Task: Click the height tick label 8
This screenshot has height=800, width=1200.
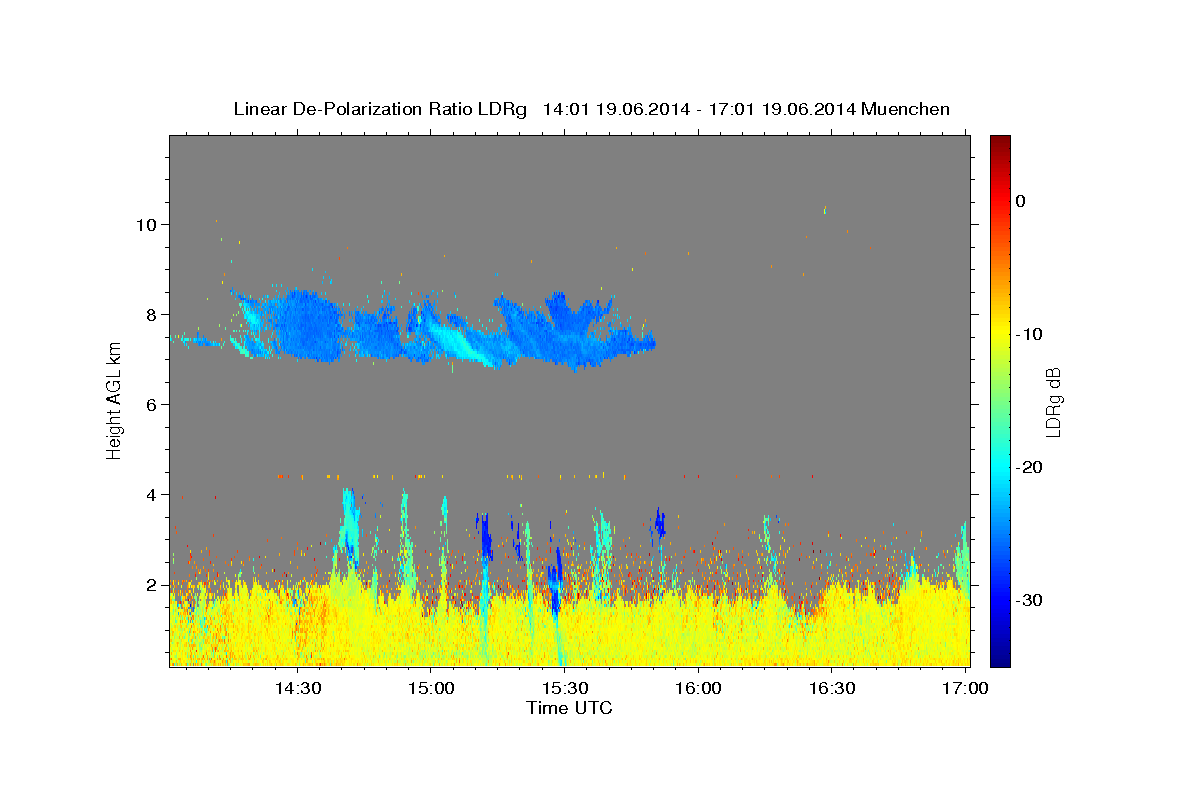Action: pyautogui.click(x=154, y=314)
